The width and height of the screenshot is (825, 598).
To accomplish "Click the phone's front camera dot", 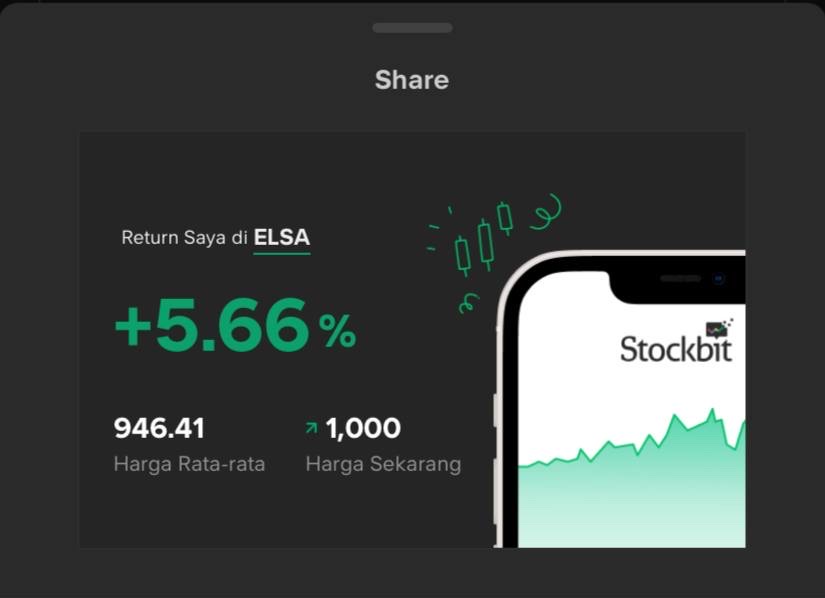I will [719, 279].
